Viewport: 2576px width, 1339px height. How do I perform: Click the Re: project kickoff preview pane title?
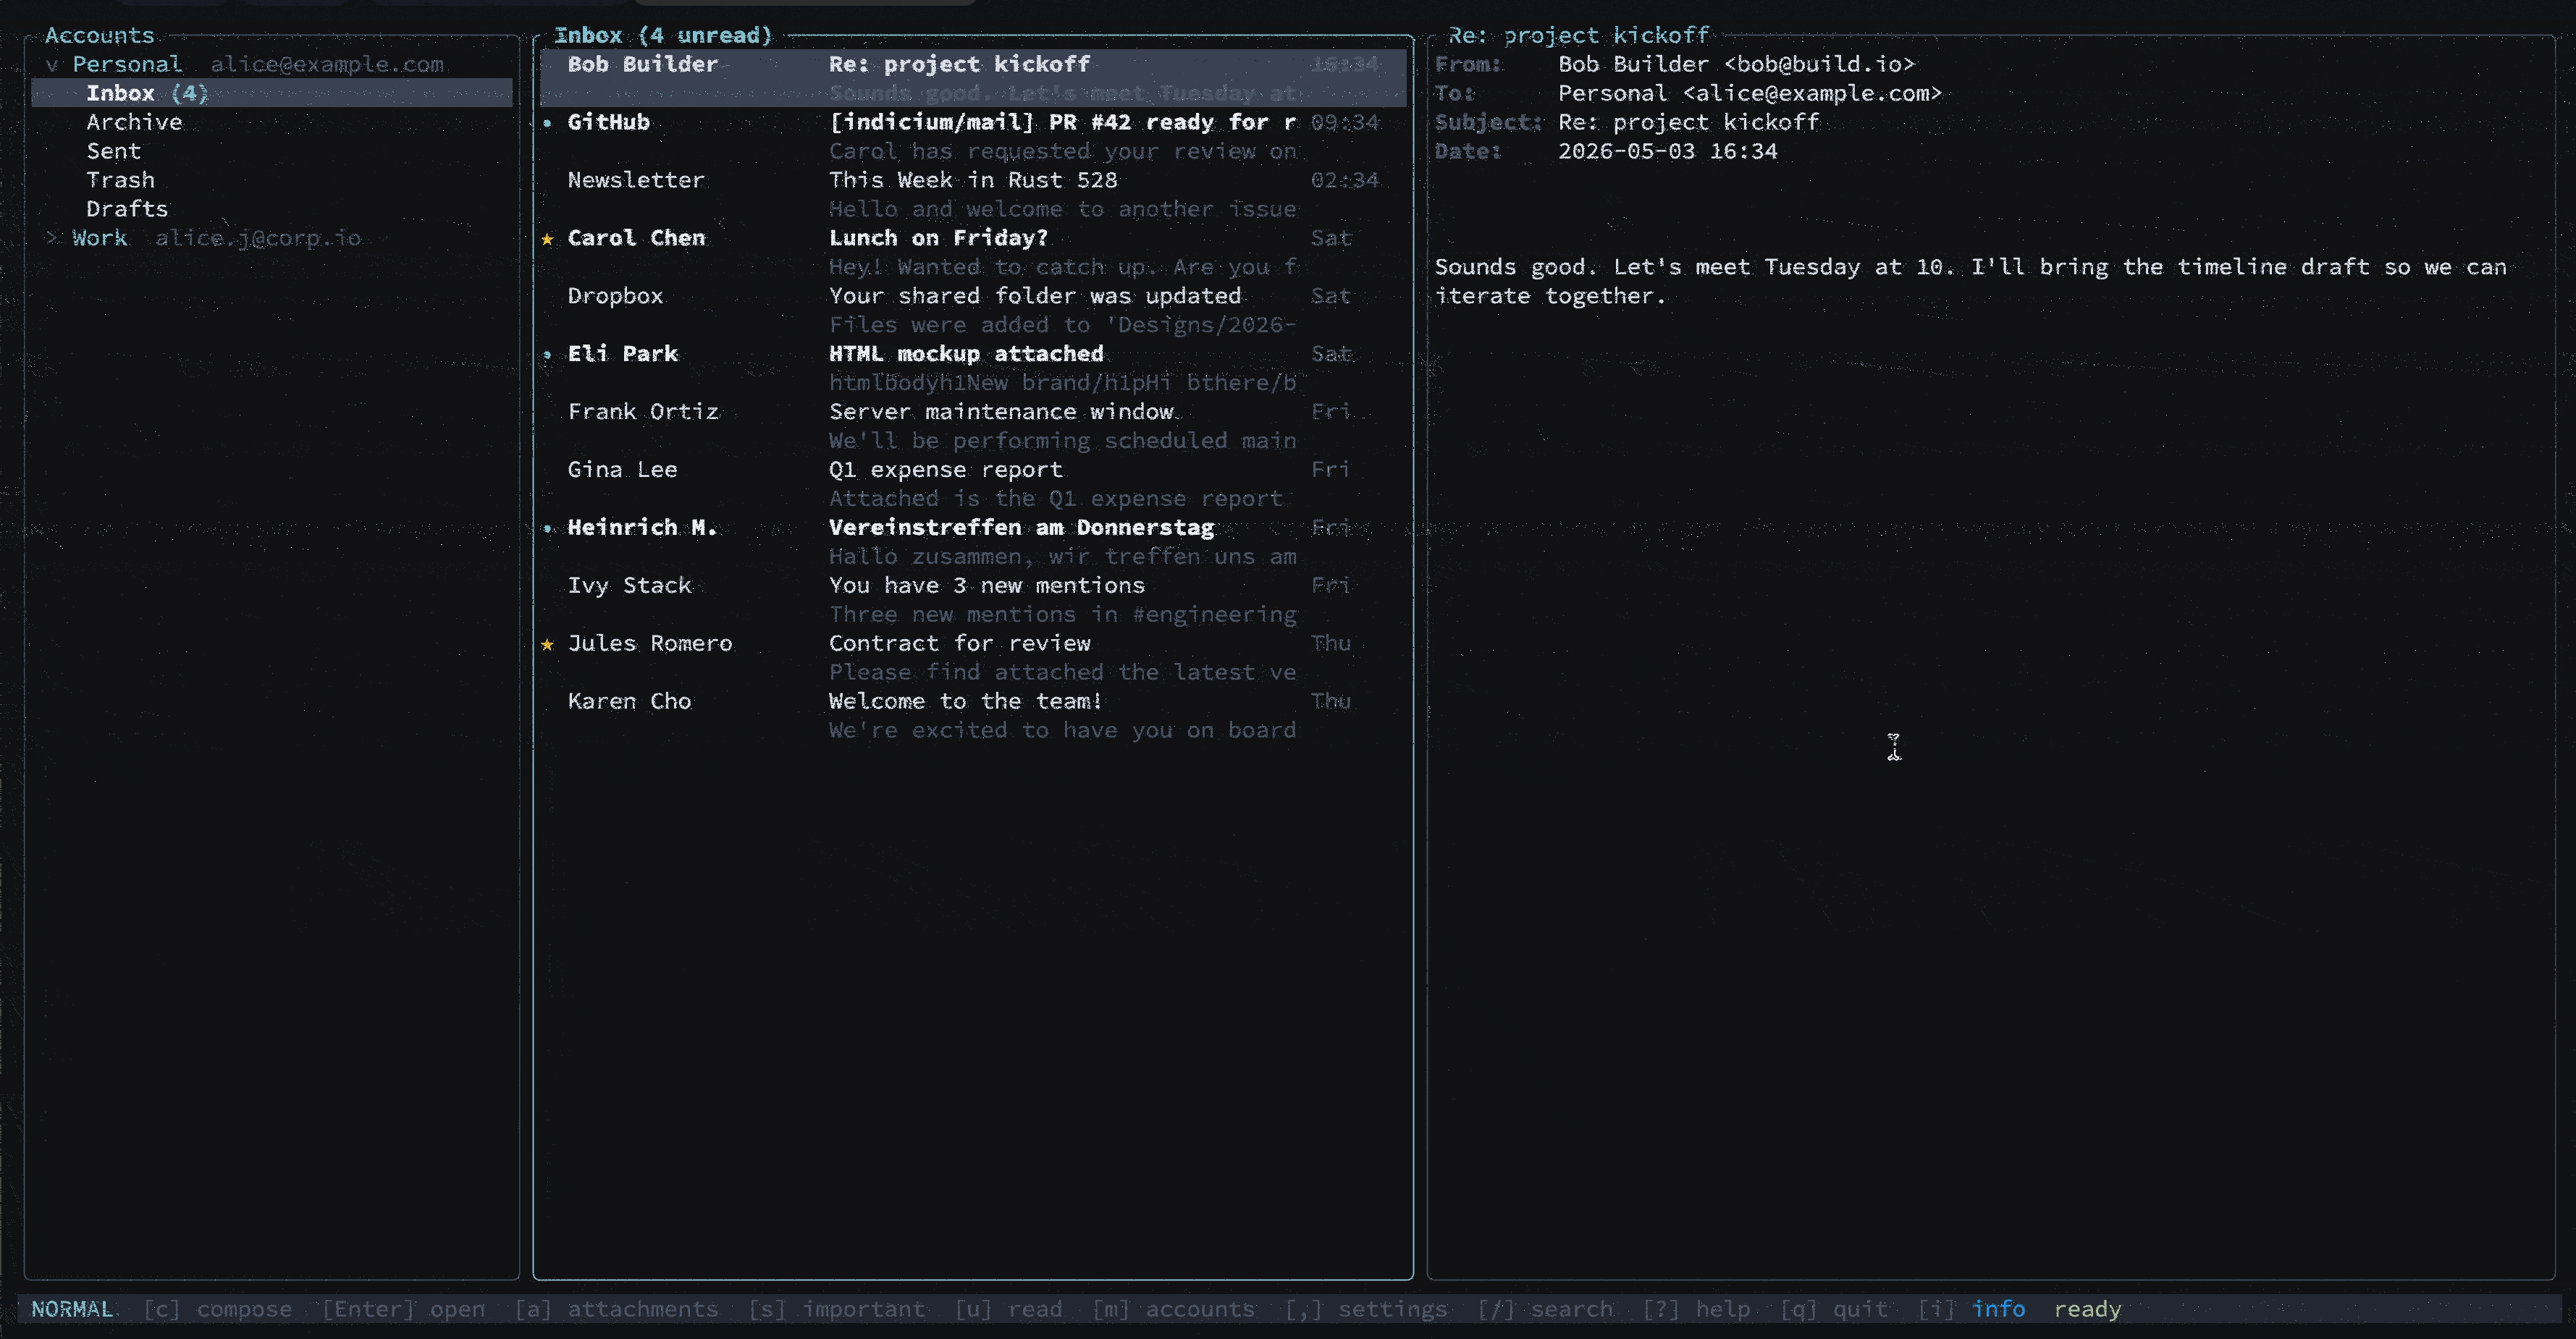[1578, 35]
